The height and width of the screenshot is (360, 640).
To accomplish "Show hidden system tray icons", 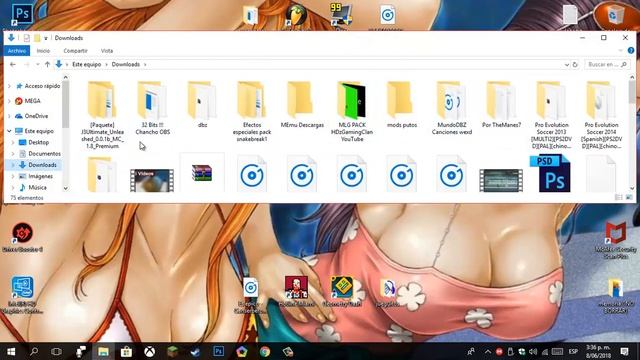I will 488,351.
